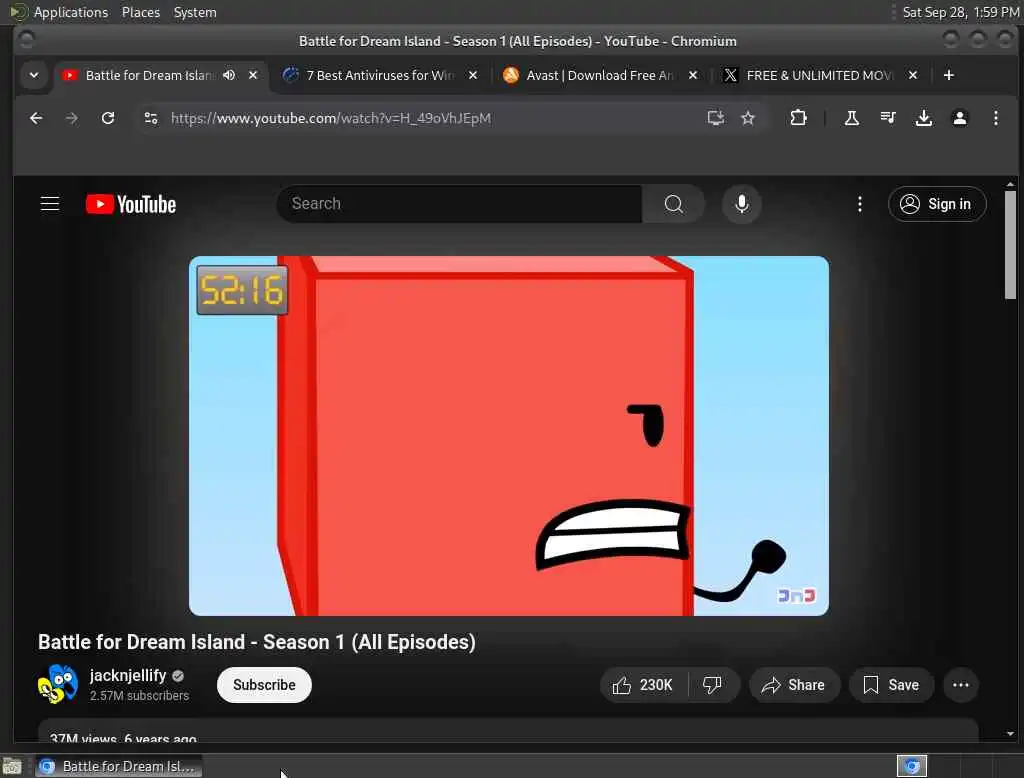Expand the tab search dropdown chevron

[33, 75]
